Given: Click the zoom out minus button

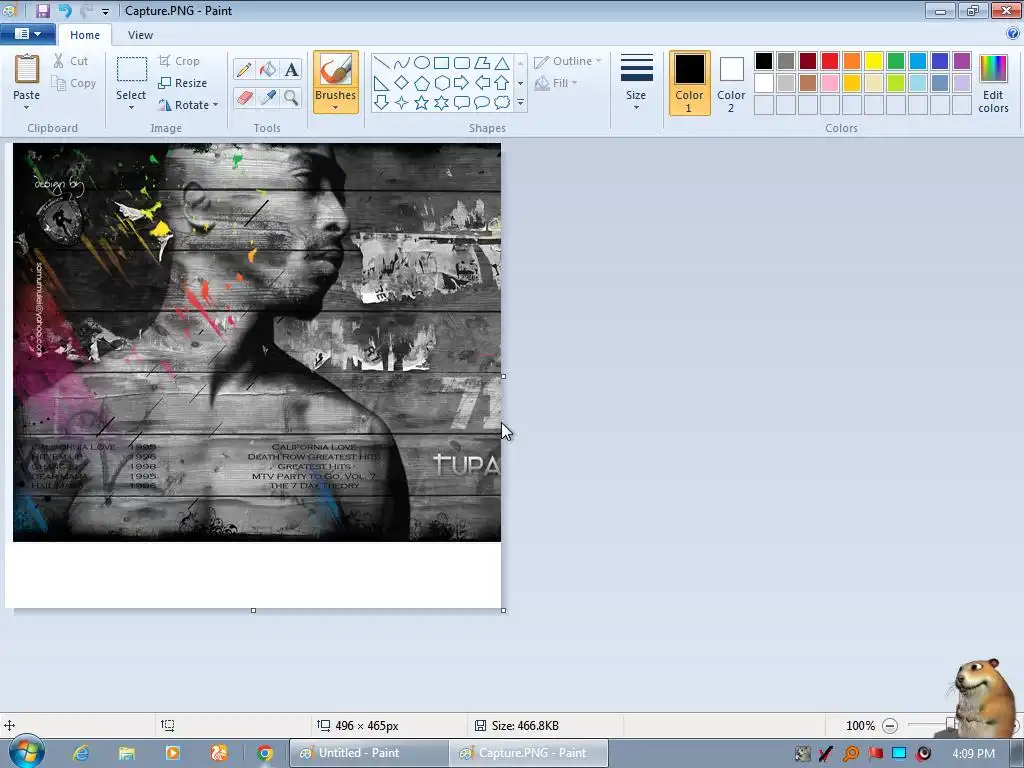Looking at the screenshot, I should 889,726.
